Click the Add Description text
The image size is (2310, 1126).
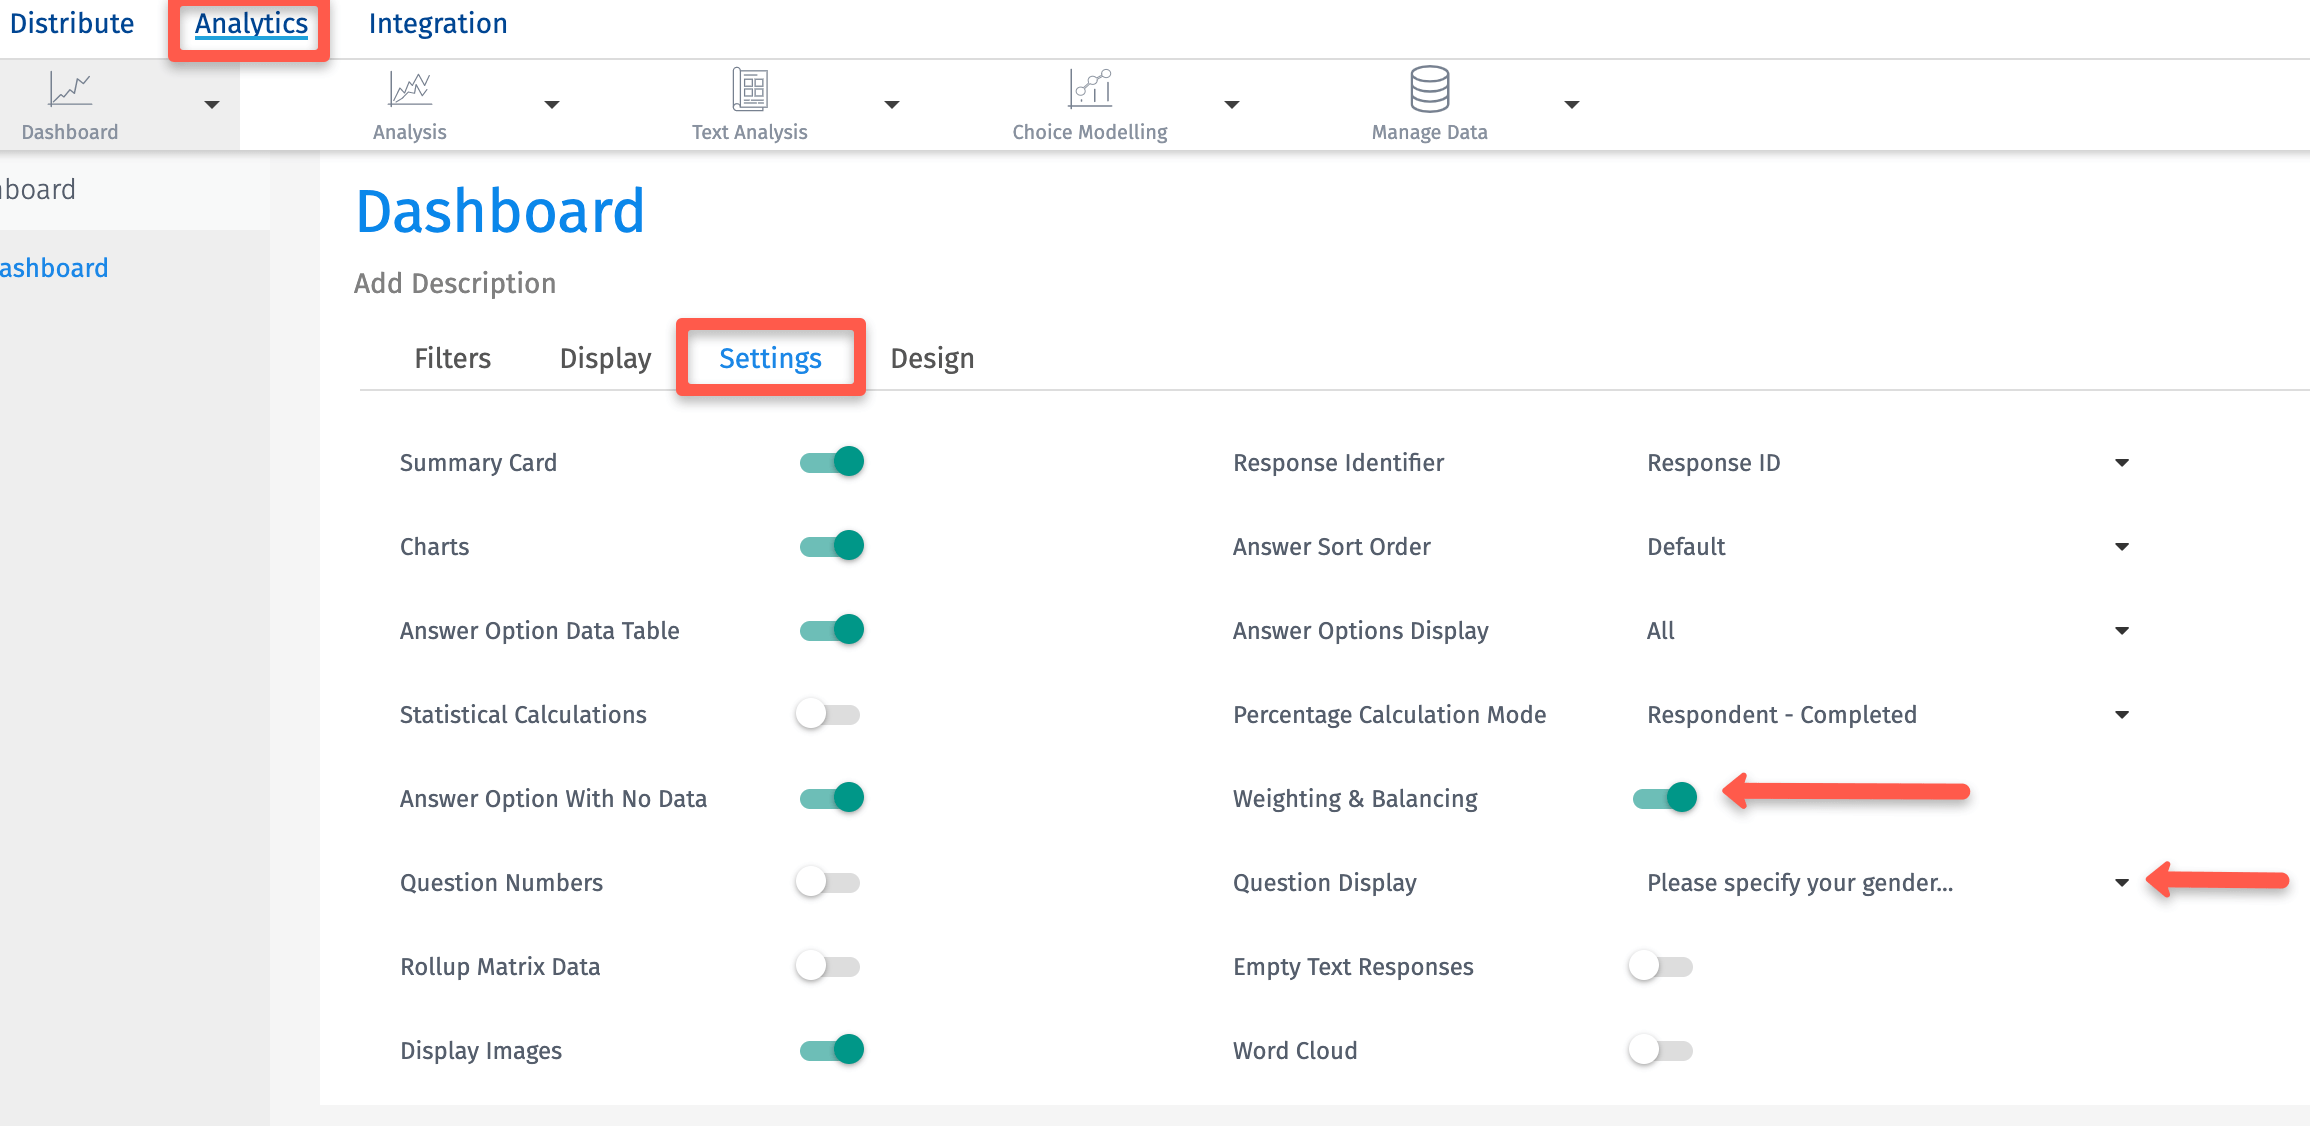point(455,284)
